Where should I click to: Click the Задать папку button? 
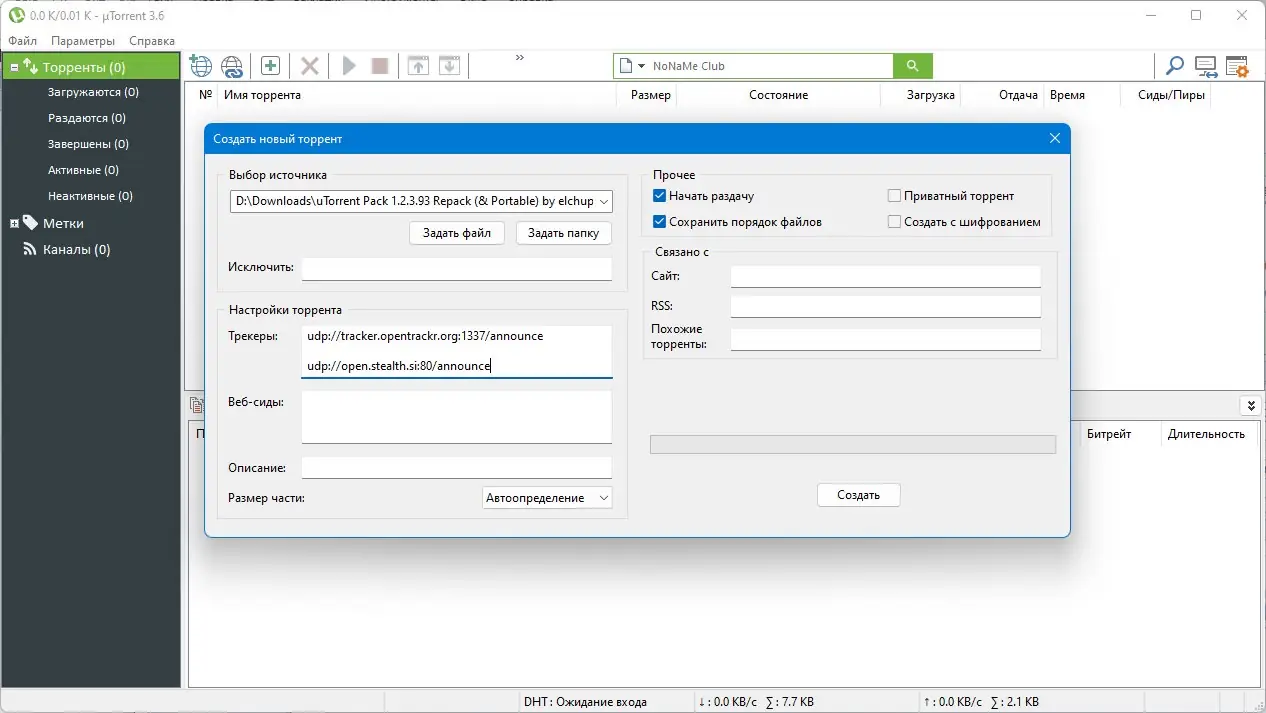(x=563, y=233)
